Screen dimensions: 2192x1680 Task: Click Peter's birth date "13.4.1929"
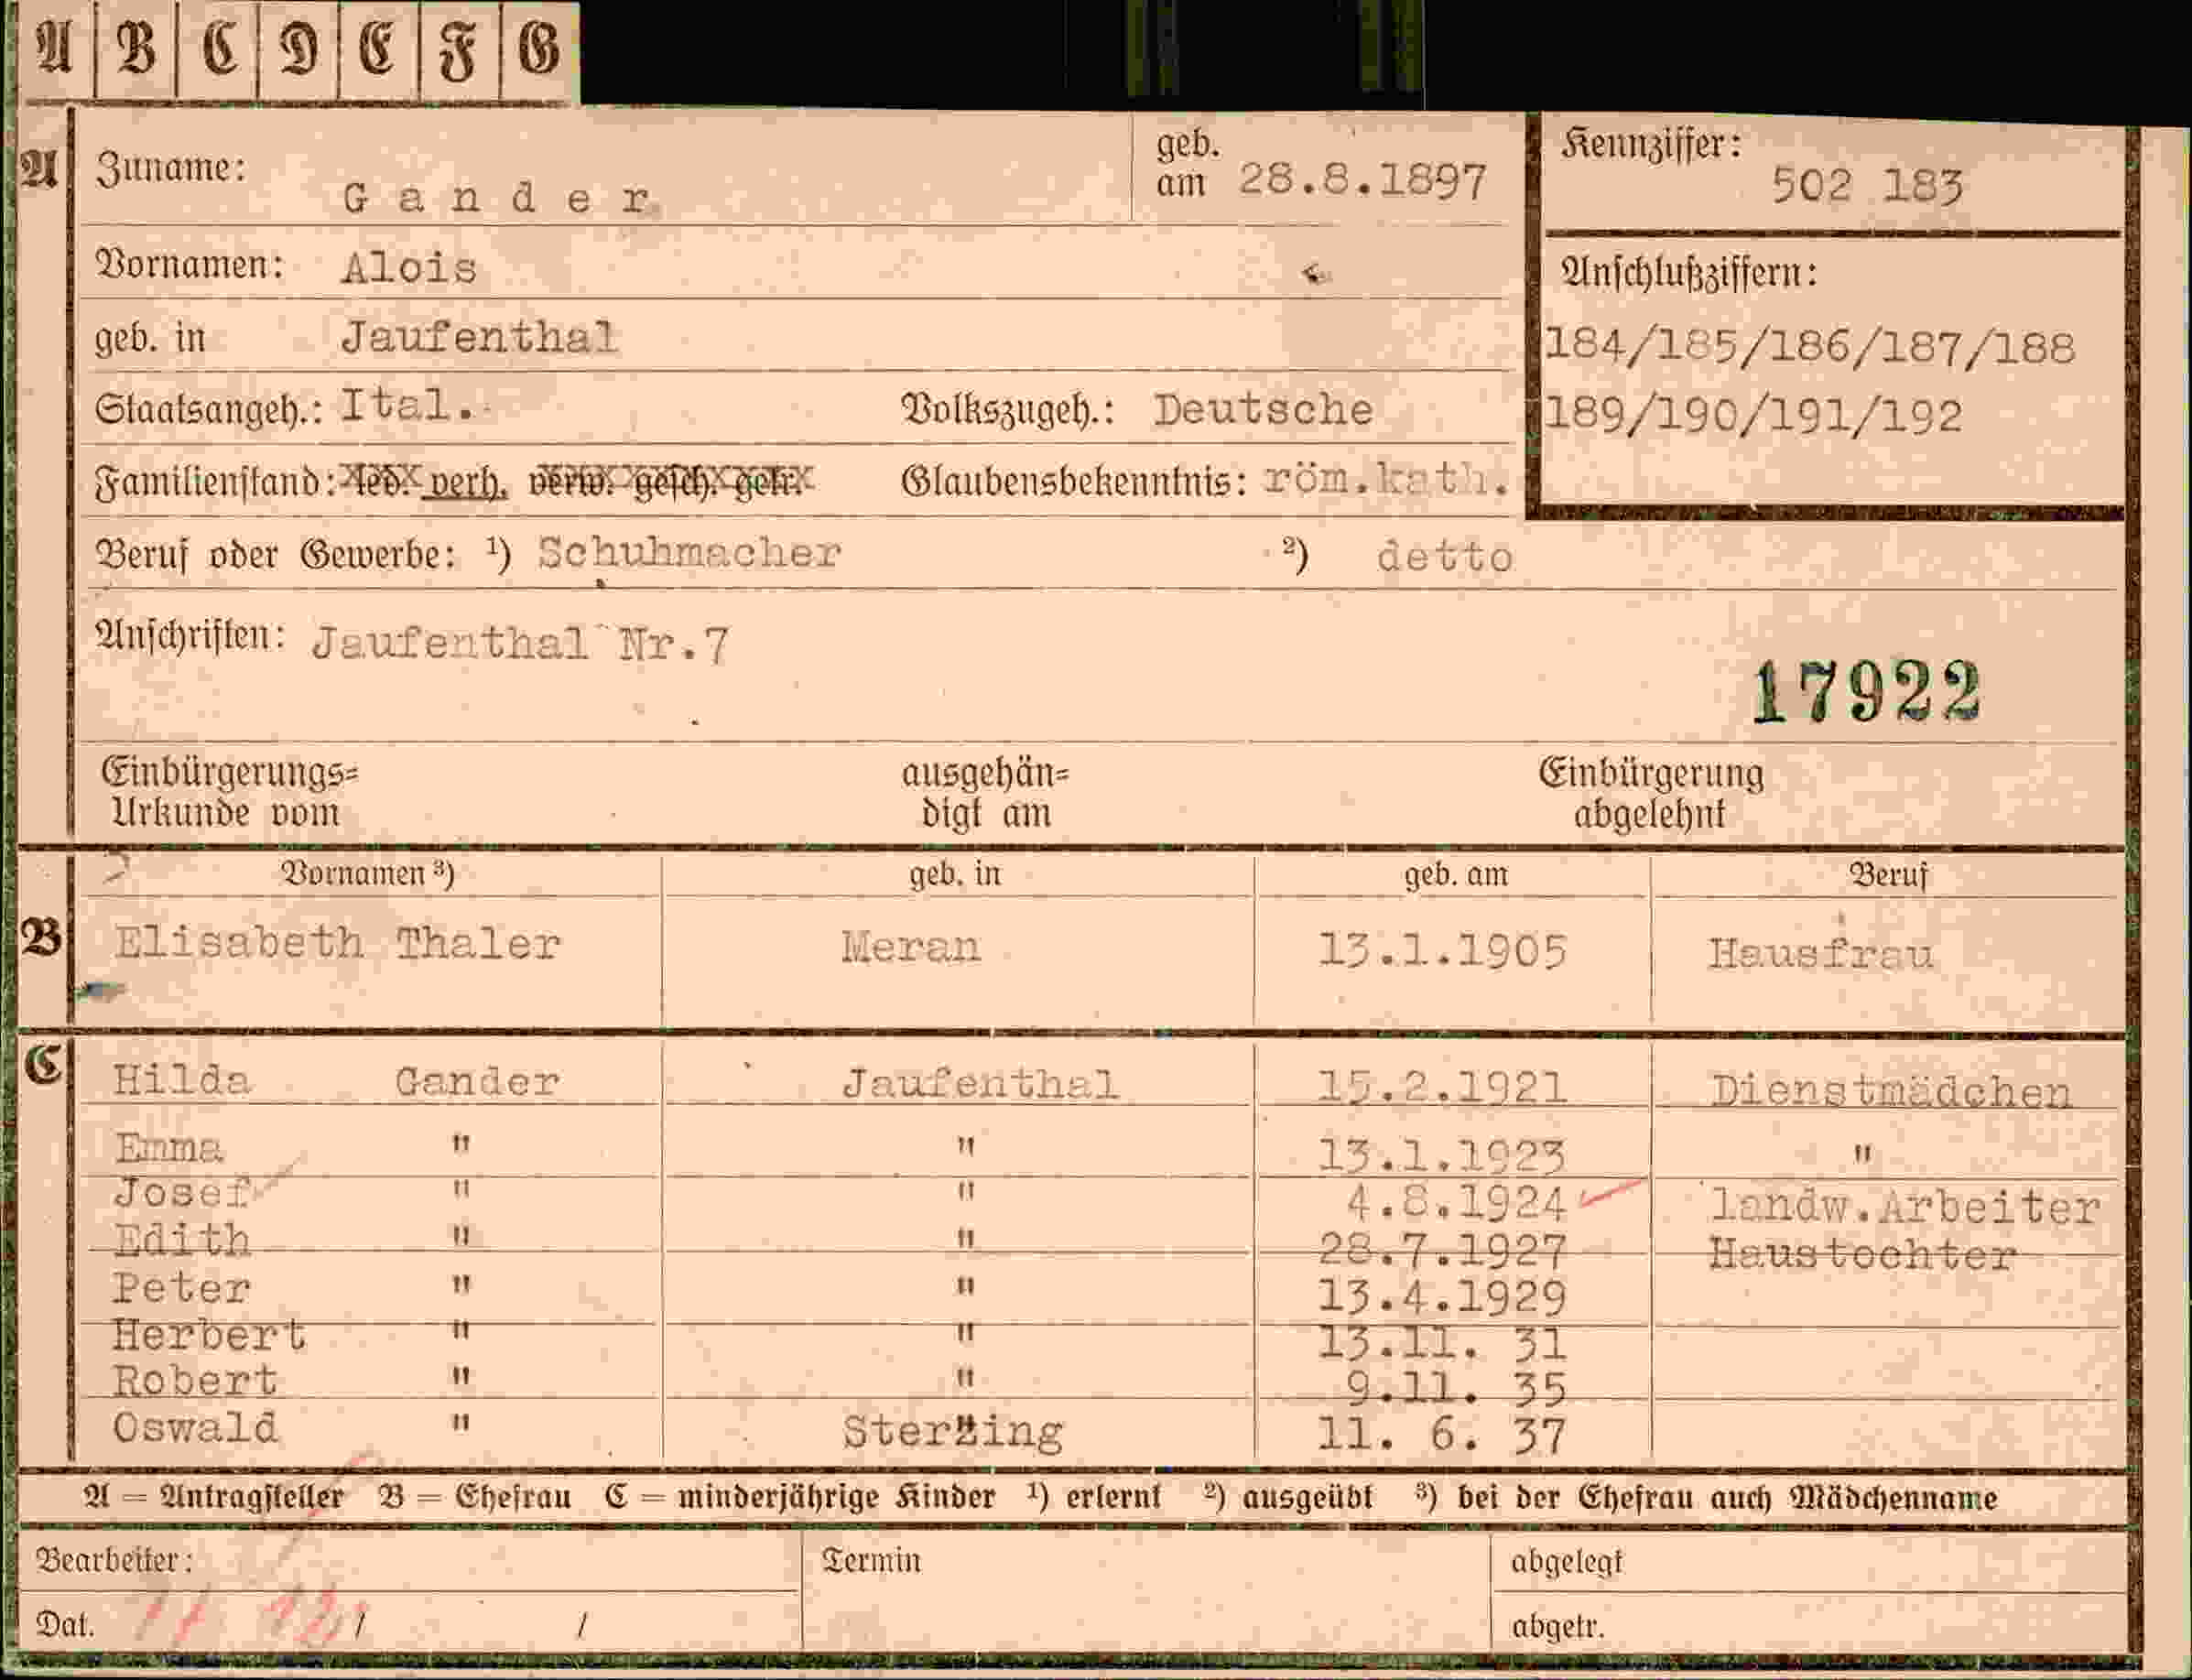coord(1442,1297)
